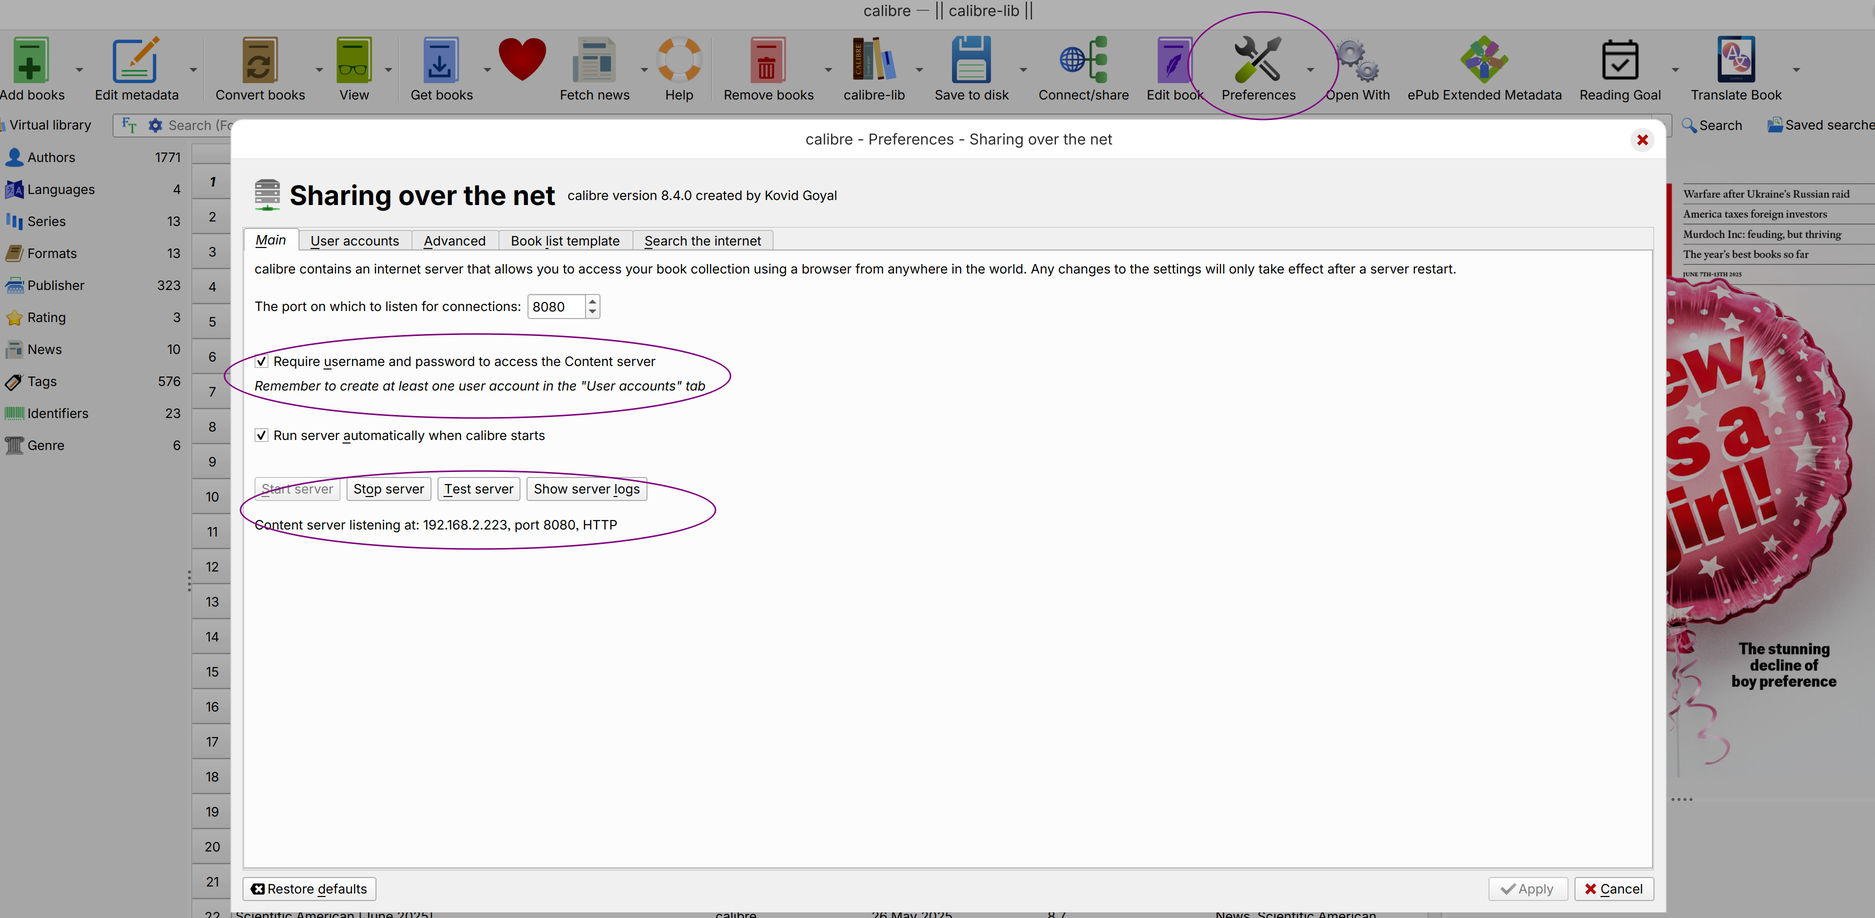Toggle Run server automatically when calibre starts
1875x918 pixels.
coord(262,436)
